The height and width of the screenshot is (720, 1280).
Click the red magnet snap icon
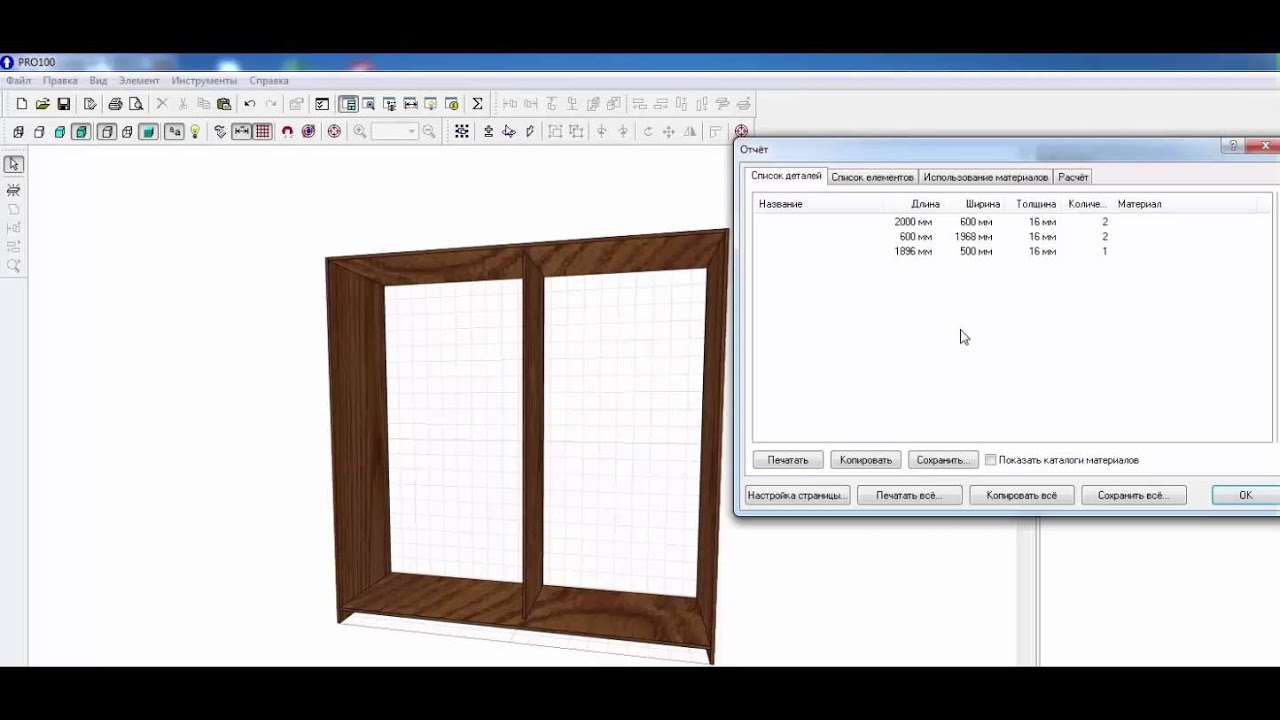click(287, 132)
